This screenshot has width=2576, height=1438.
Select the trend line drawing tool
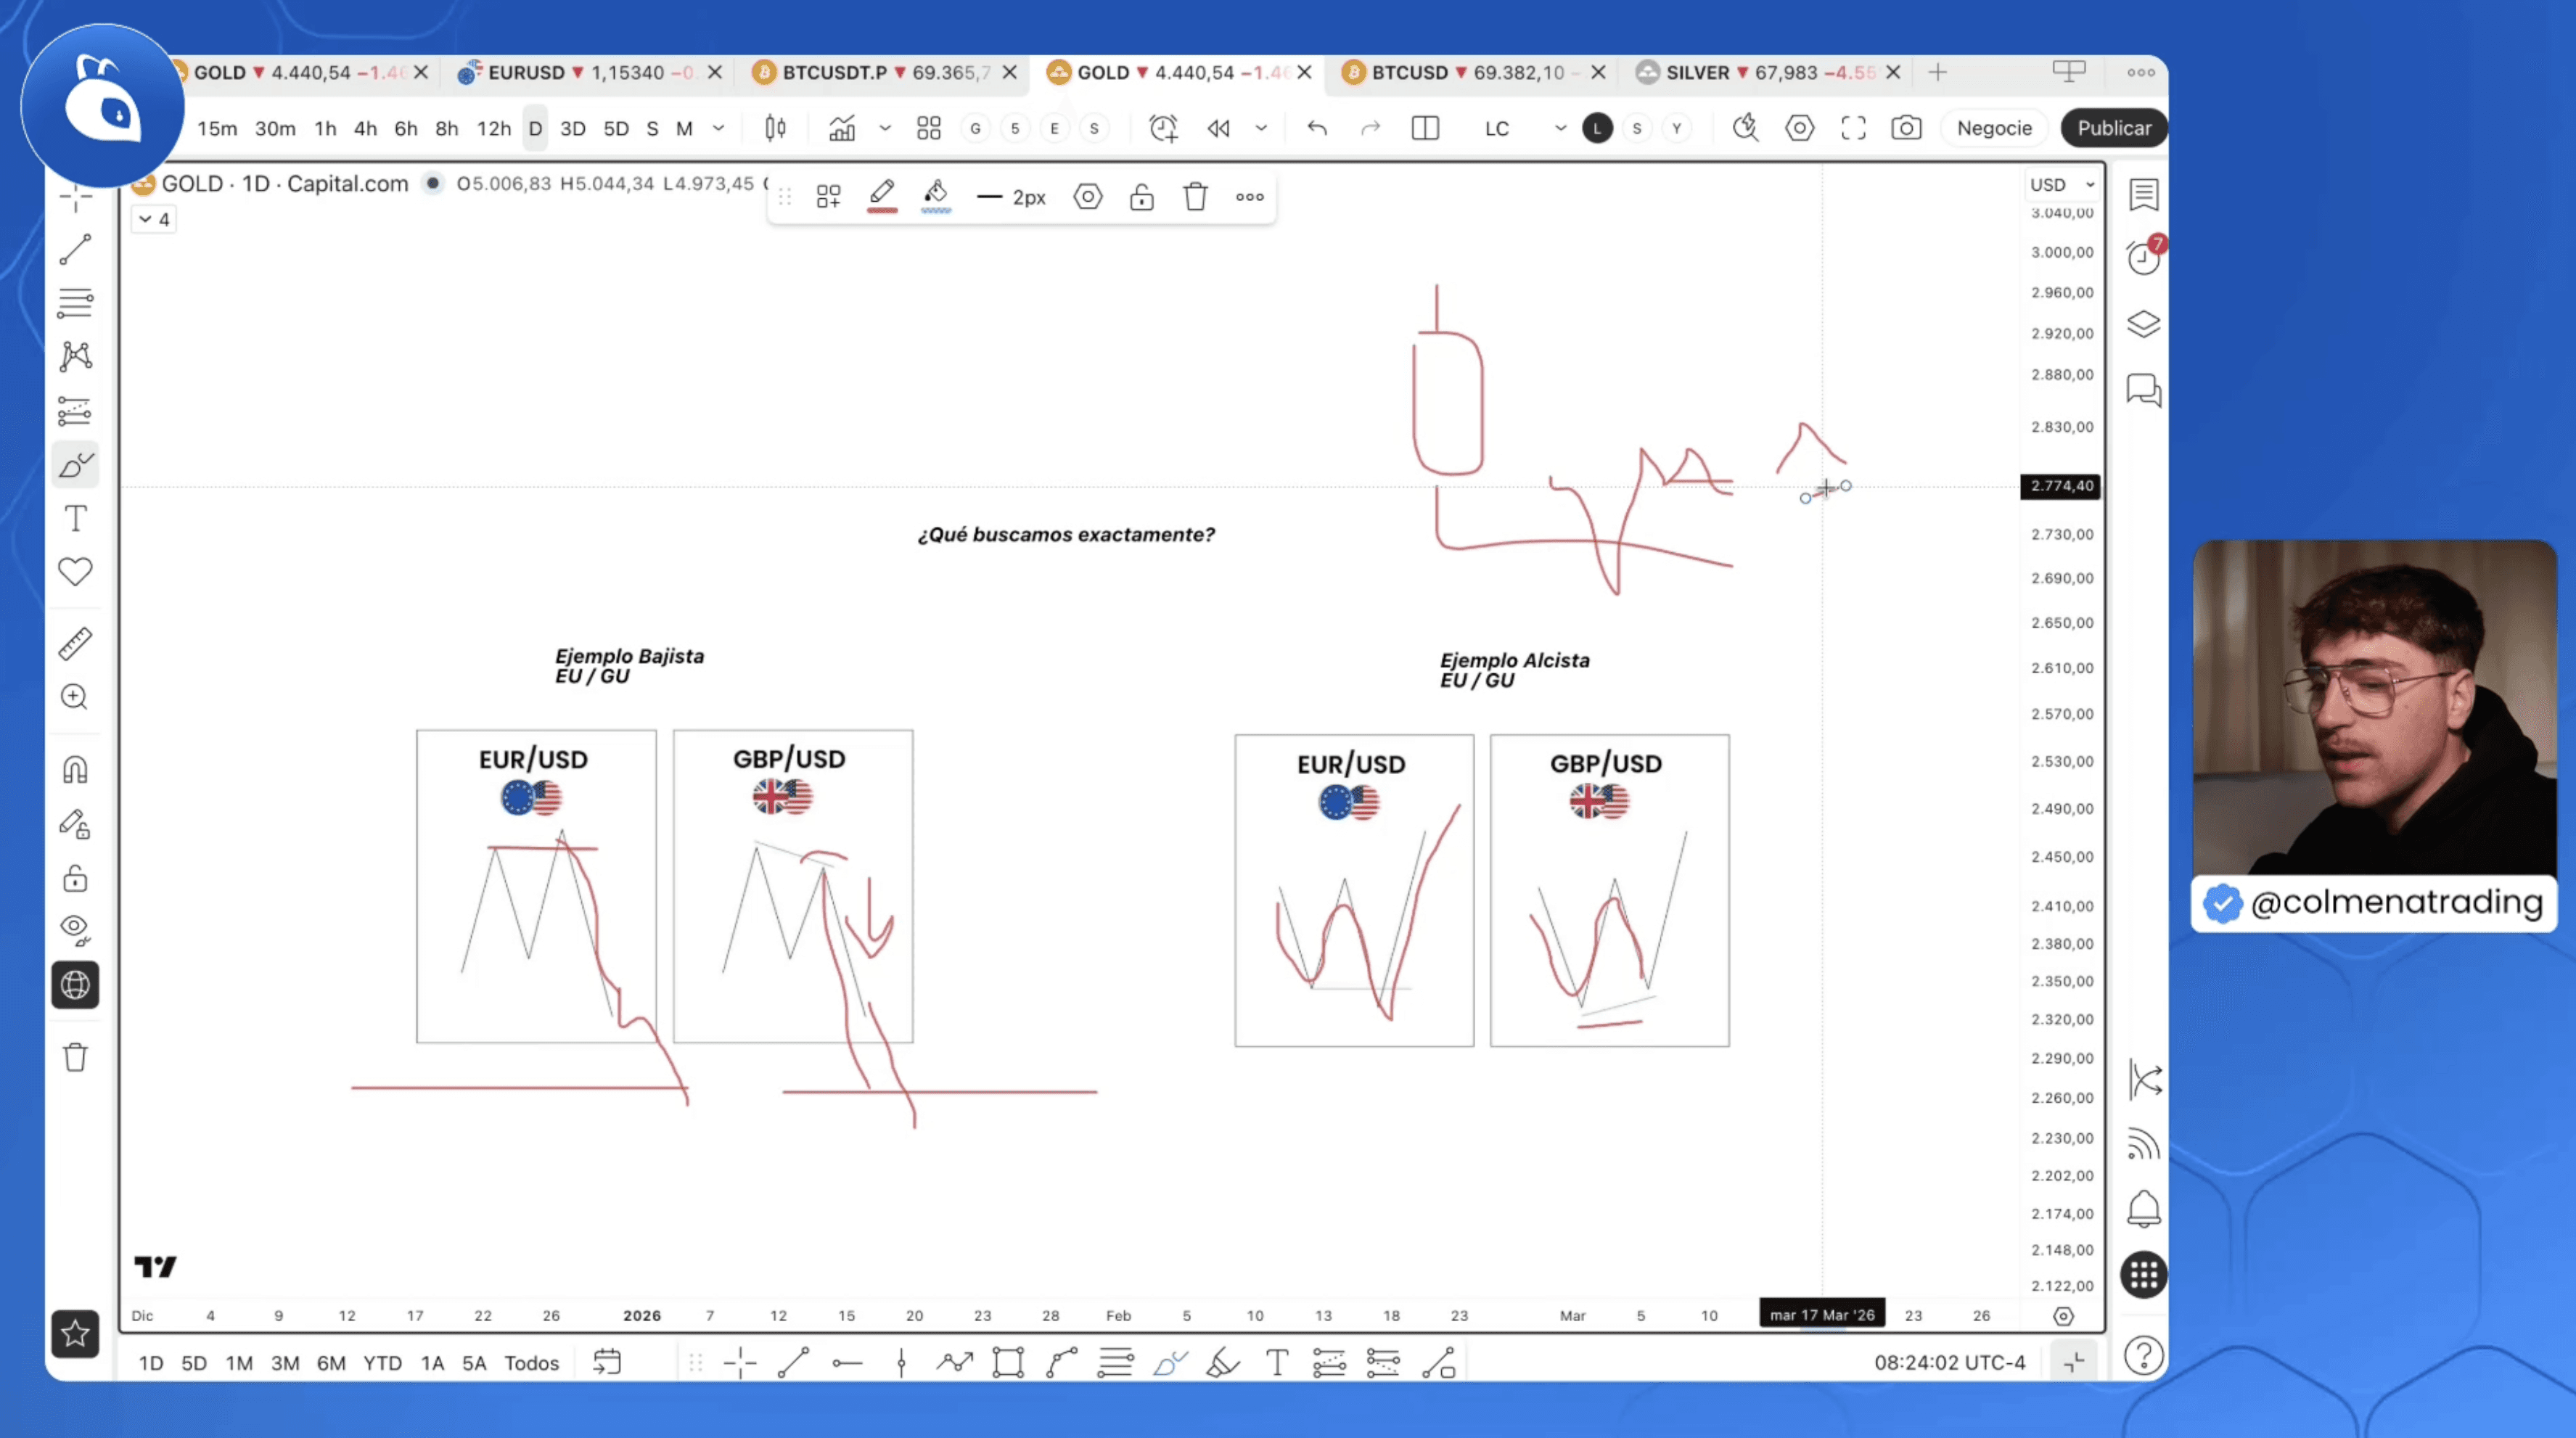tap(75, 250)
